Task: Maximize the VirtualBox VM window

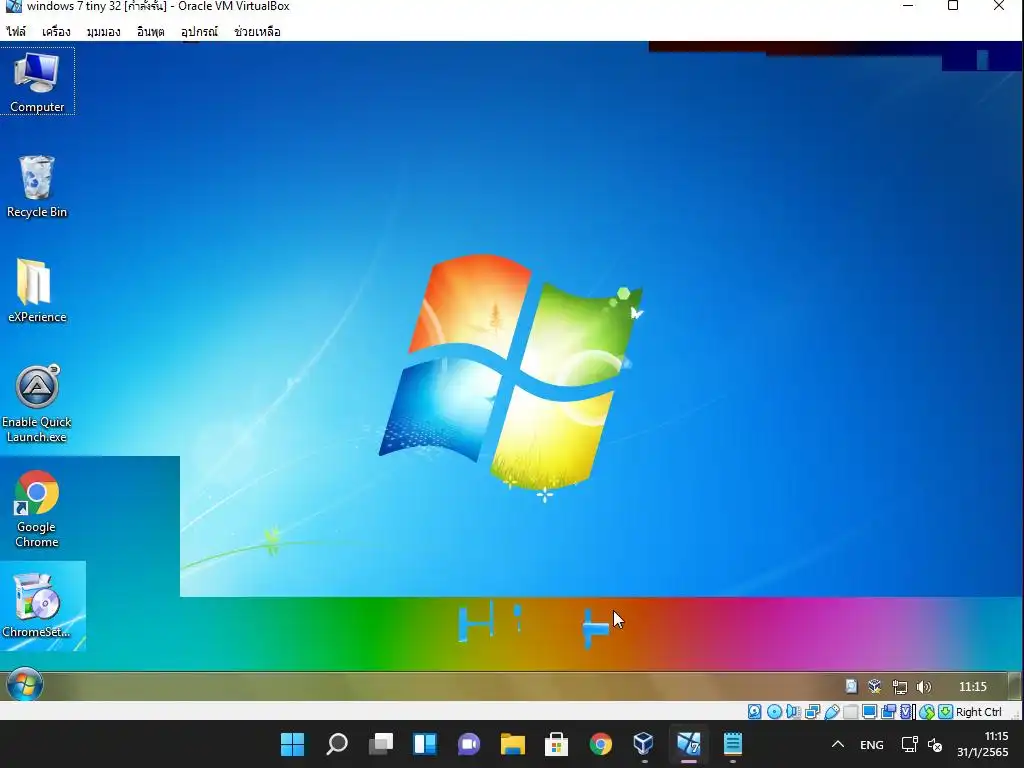Action: pos(953,6)
